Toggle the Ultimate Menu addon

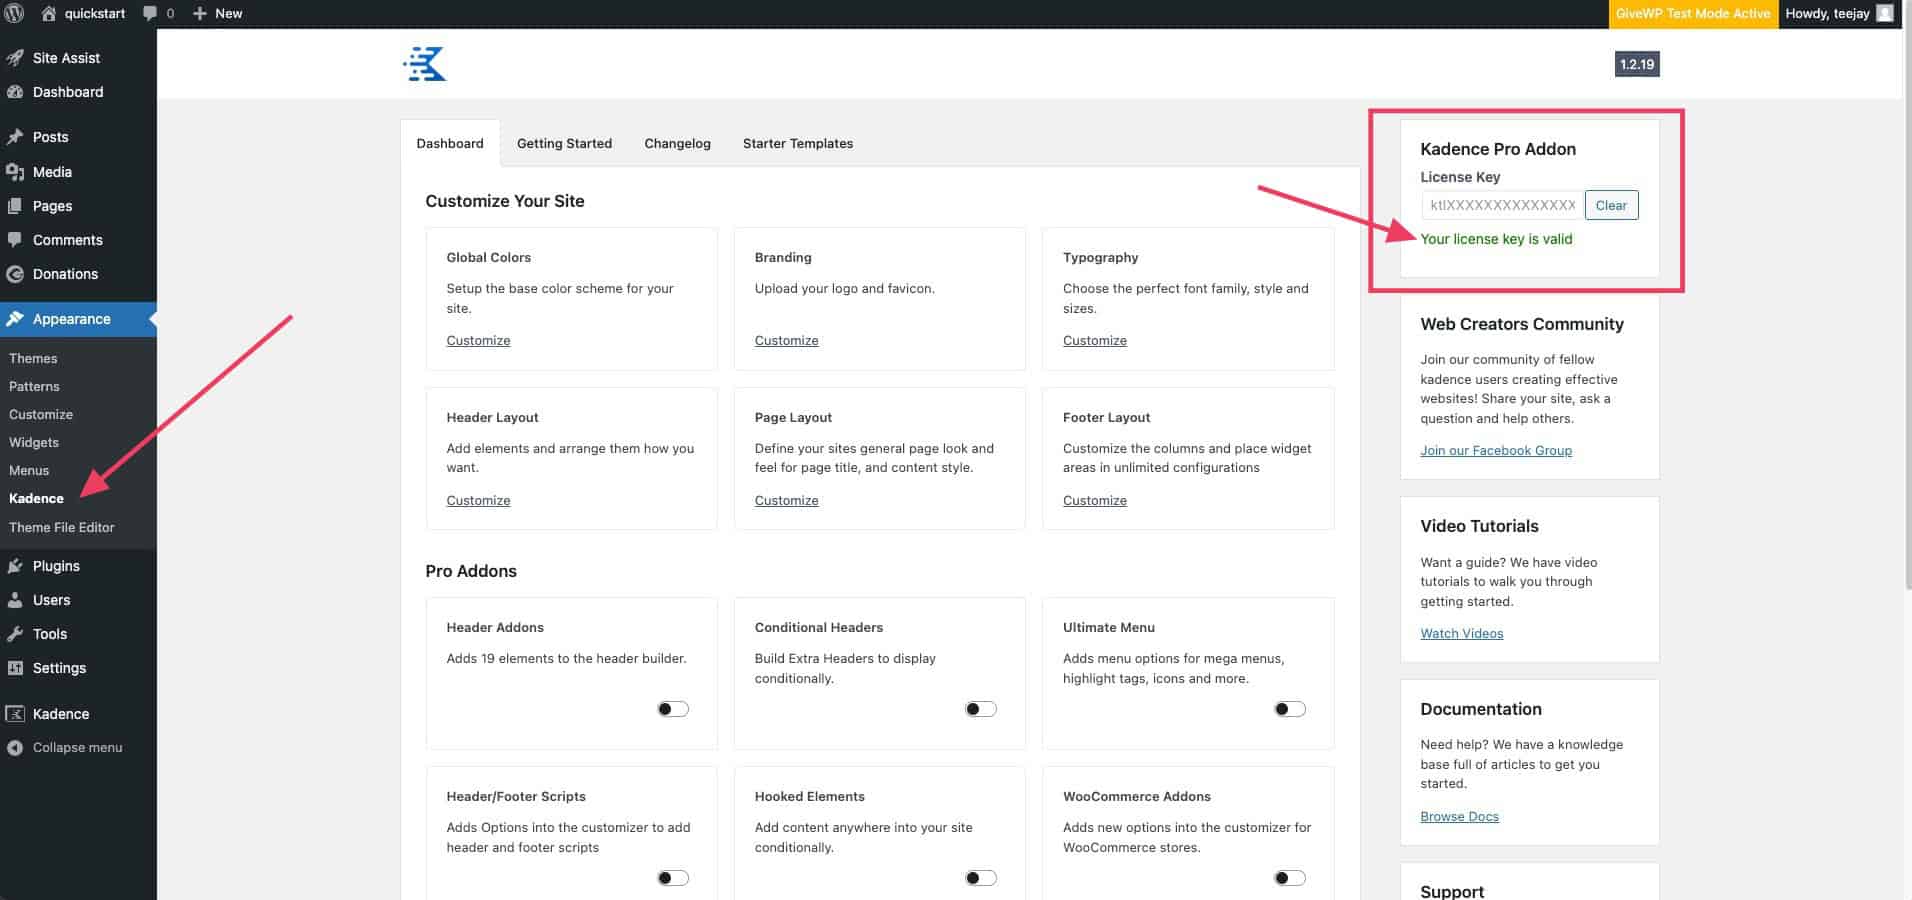[x=1289, y=709]
